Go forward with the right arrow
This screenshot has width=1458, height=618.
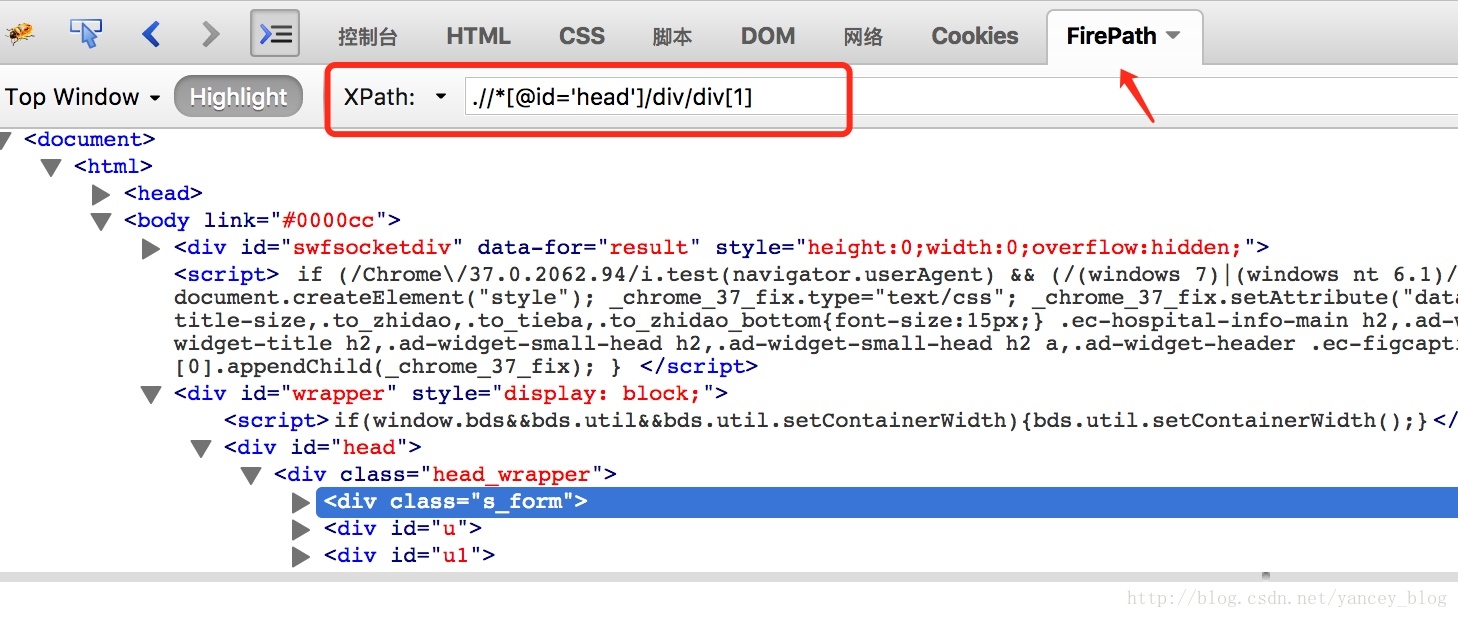(x=210, y=34)
